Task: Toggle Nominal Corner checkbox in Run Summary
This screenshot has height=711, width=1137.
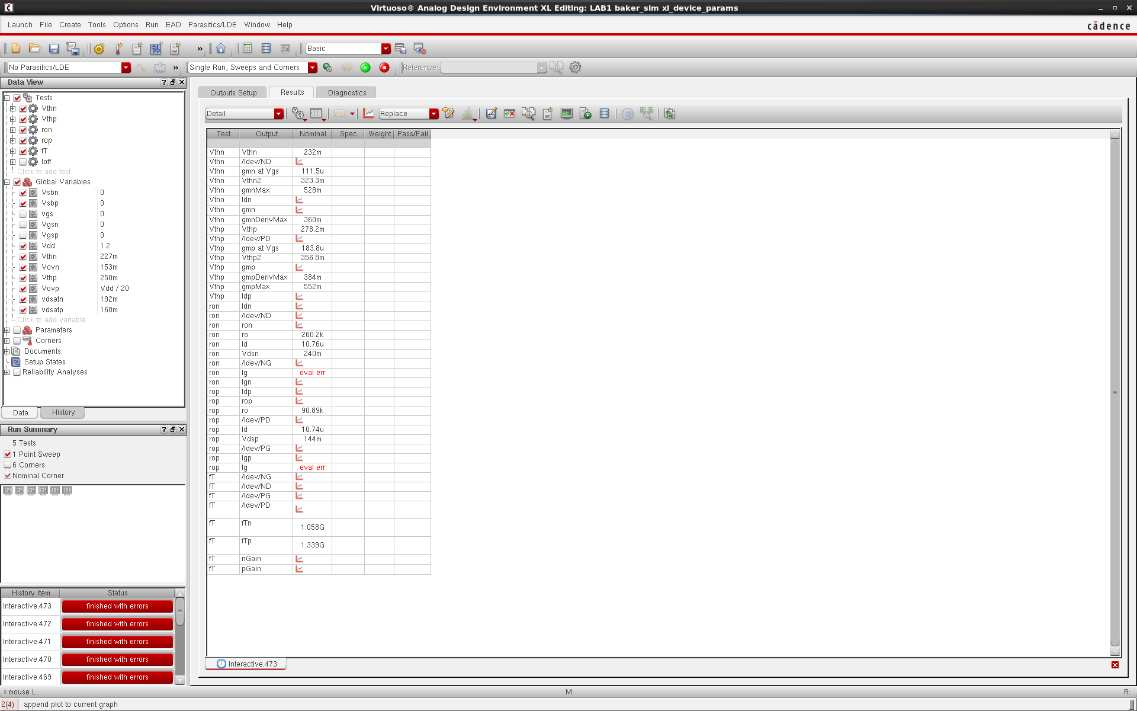Action: click(x=8, y=476)
